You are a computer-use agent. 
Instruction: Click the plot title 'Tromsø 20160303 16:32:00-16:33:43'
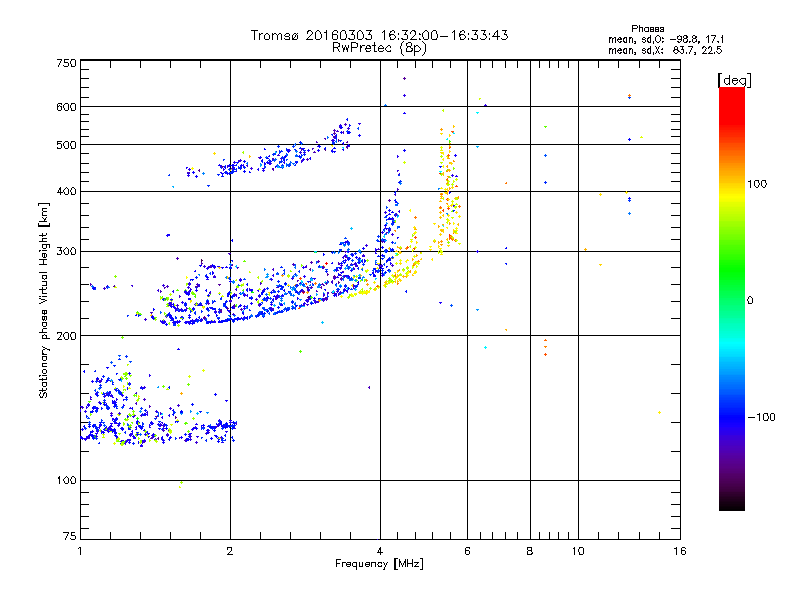tap(379, 35)
